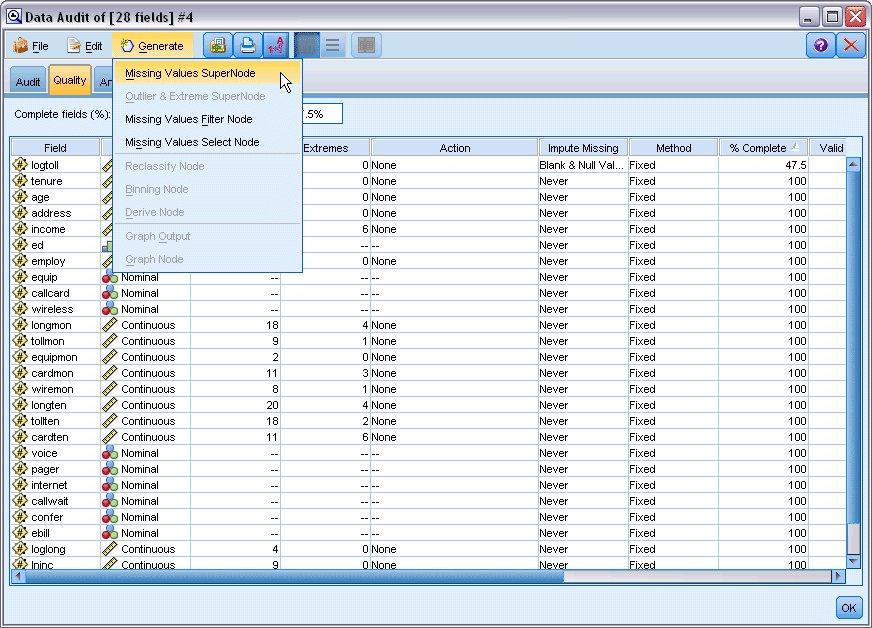Click the Nominal measurement icon in equip row
The image size is (872, 628).
(x=110, y=277)
